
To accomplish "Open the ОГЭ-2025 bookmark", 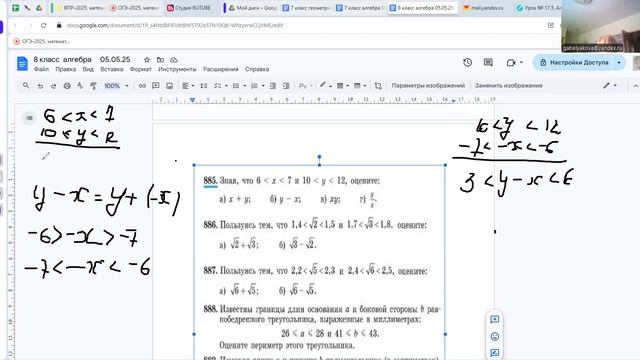I will pos(42,41).
